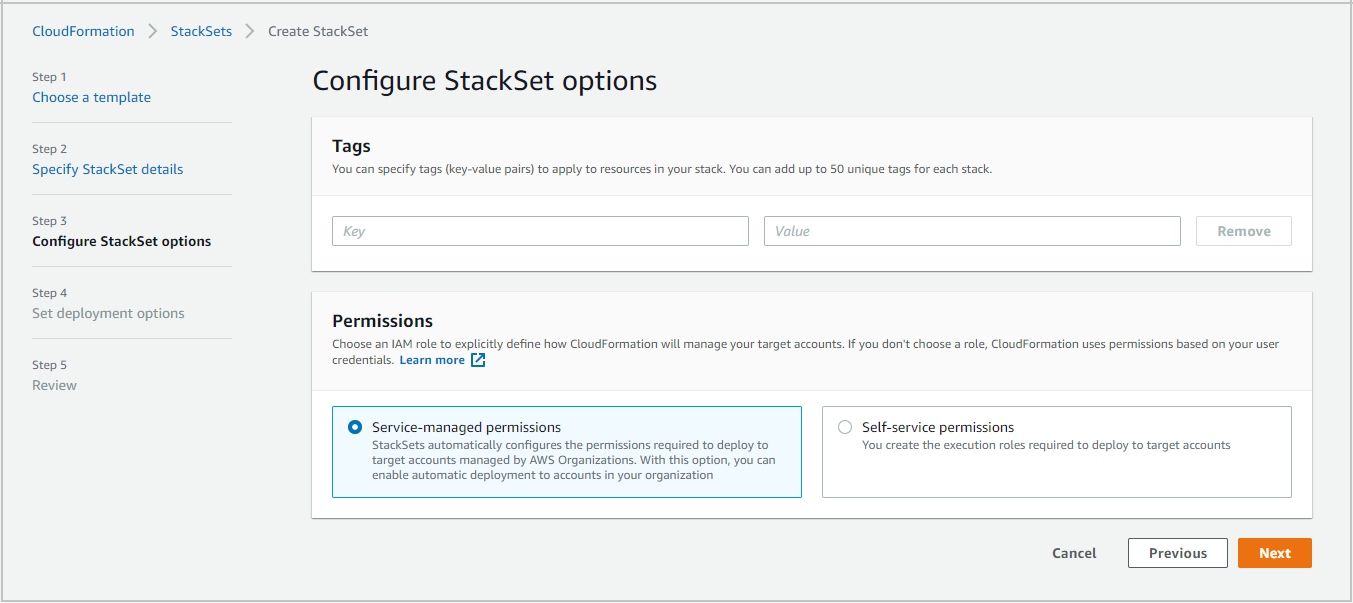The width and height of the screenshot is (1353, 603).
Task: Open Step 1 Choose a template
Action: (91, 97)
